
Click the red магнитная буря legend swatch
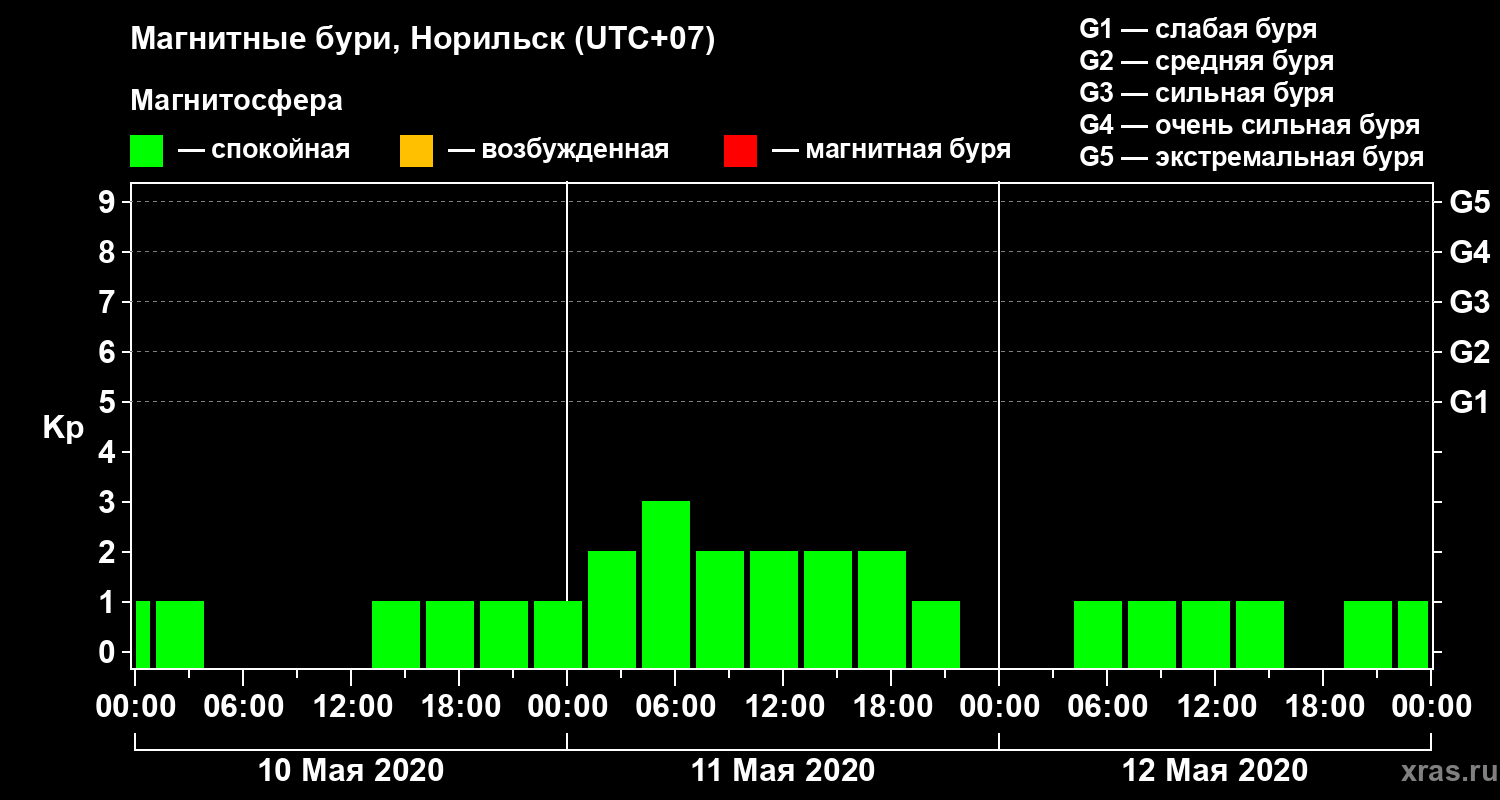[x=740, y=151]
